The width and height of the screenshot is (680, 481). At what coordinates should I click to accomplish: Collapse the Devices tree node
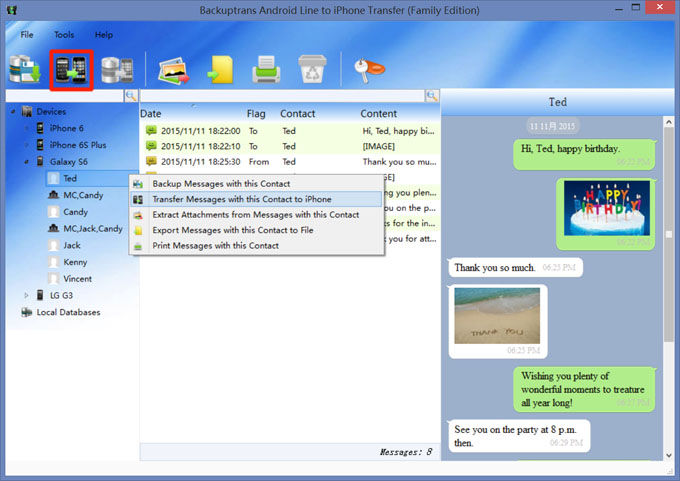(13, 112)
